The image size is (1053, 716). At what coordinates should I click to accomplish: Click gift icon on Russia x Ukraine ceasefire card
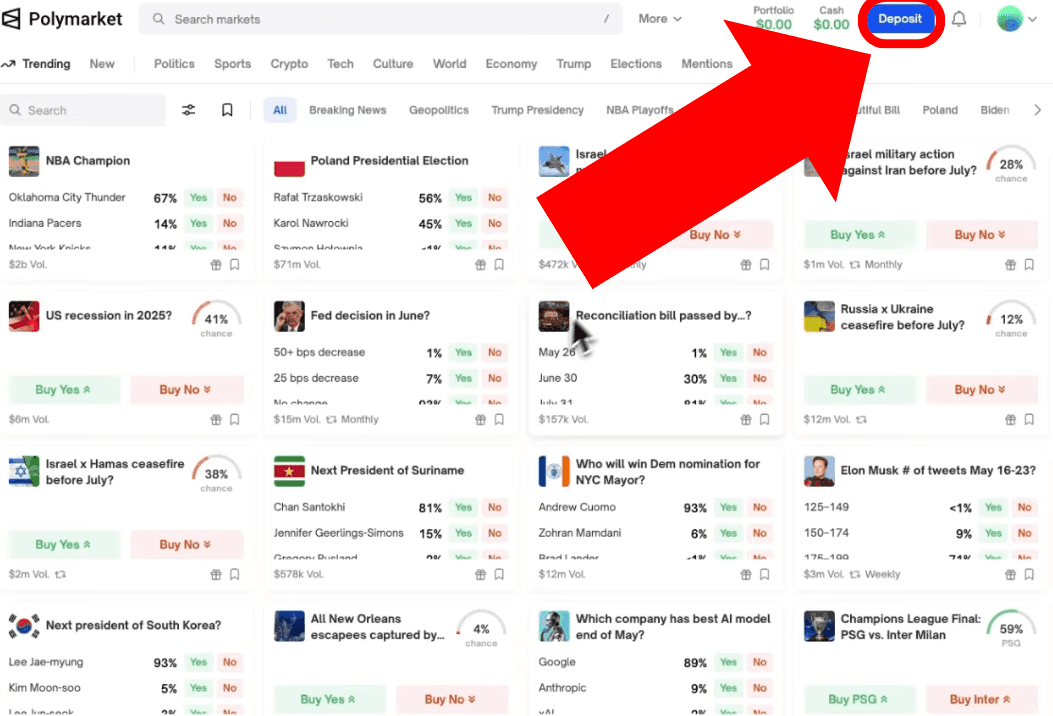point(1010,420)
